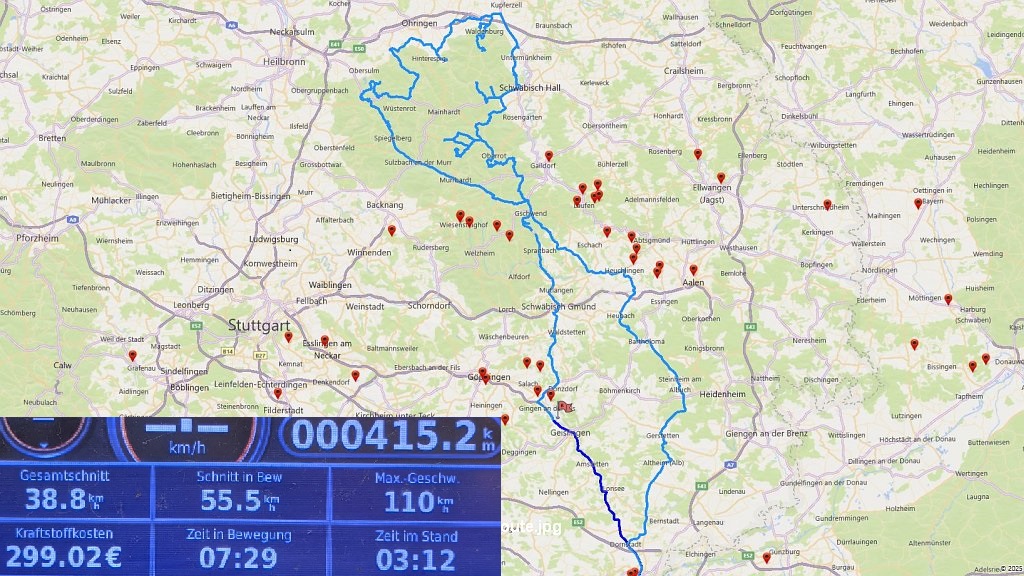Open the pin at Unterschneidheim

click(x=827, y=205)
